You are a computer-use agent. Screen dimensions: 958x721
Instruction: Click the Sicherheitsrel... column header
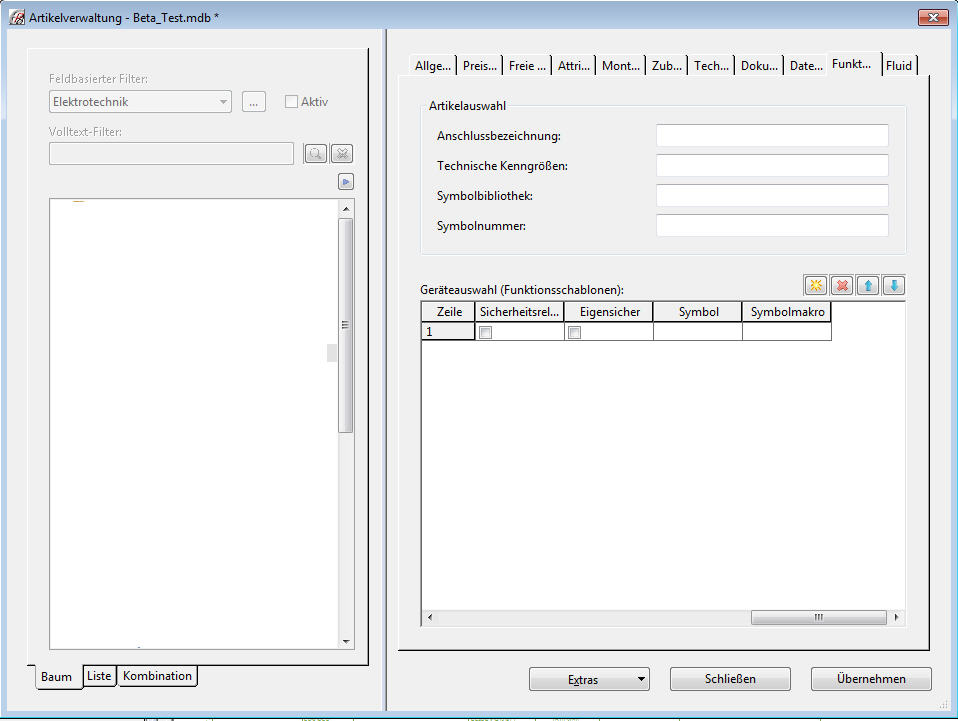click(519, 312)
